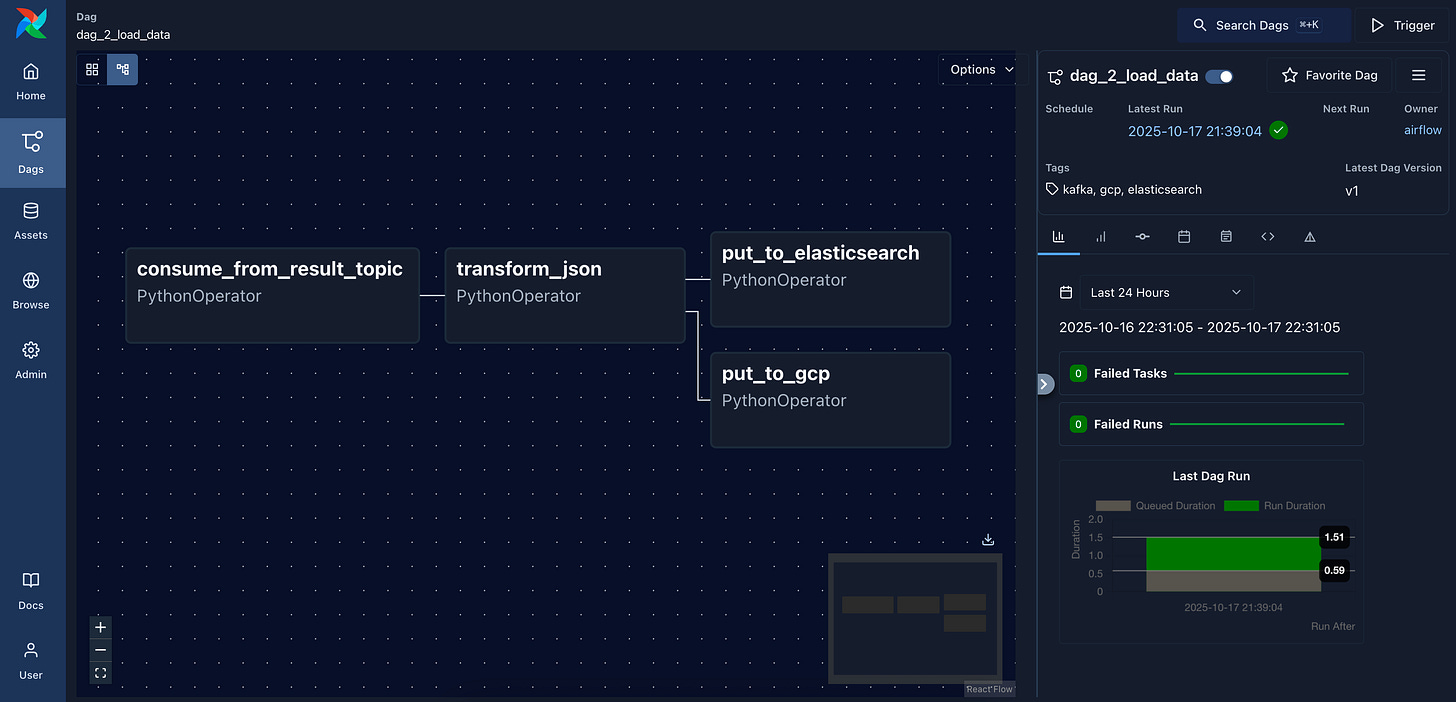Click the v1 Dag version text
This screenshot has height=702, width=1456.
[x=1352, y=190]
